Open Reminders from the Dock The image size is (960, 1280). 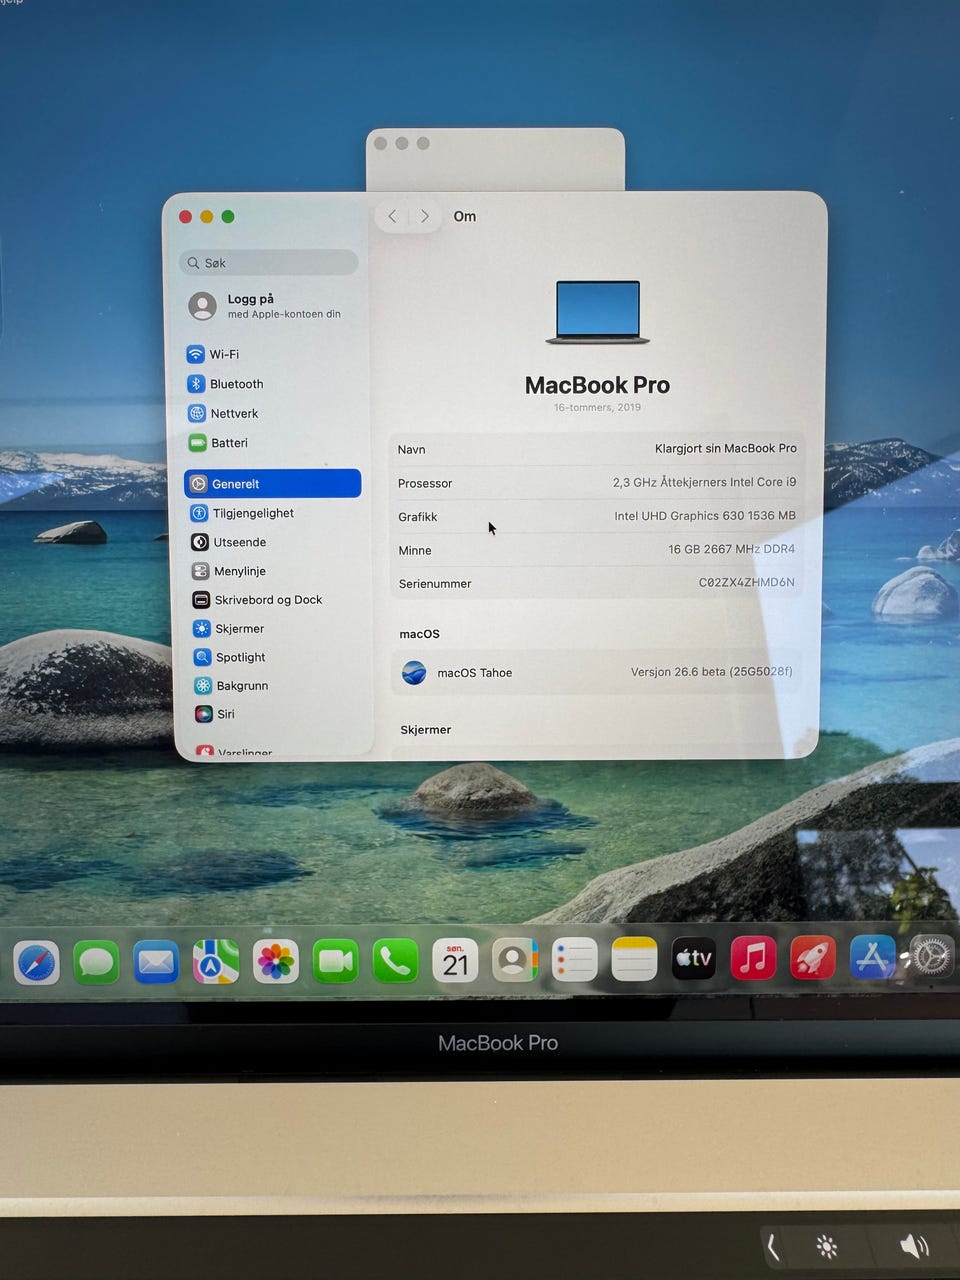[x=575, y=961]
